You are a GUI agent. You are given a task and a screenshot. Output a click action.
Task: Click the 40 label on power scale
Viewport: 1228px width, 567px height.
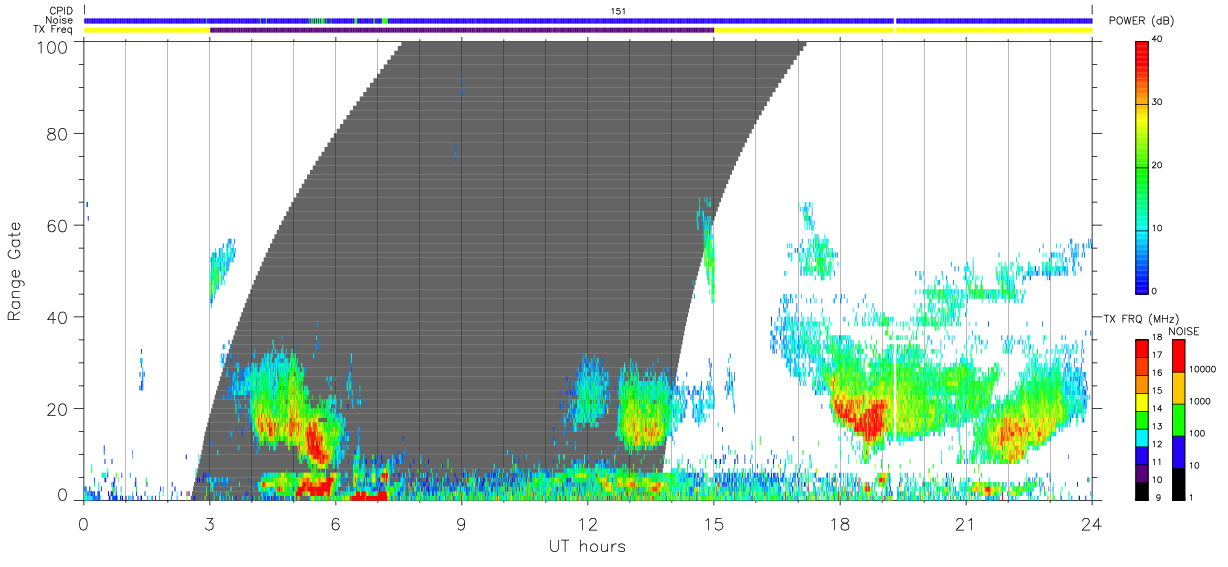(1157, 40)
